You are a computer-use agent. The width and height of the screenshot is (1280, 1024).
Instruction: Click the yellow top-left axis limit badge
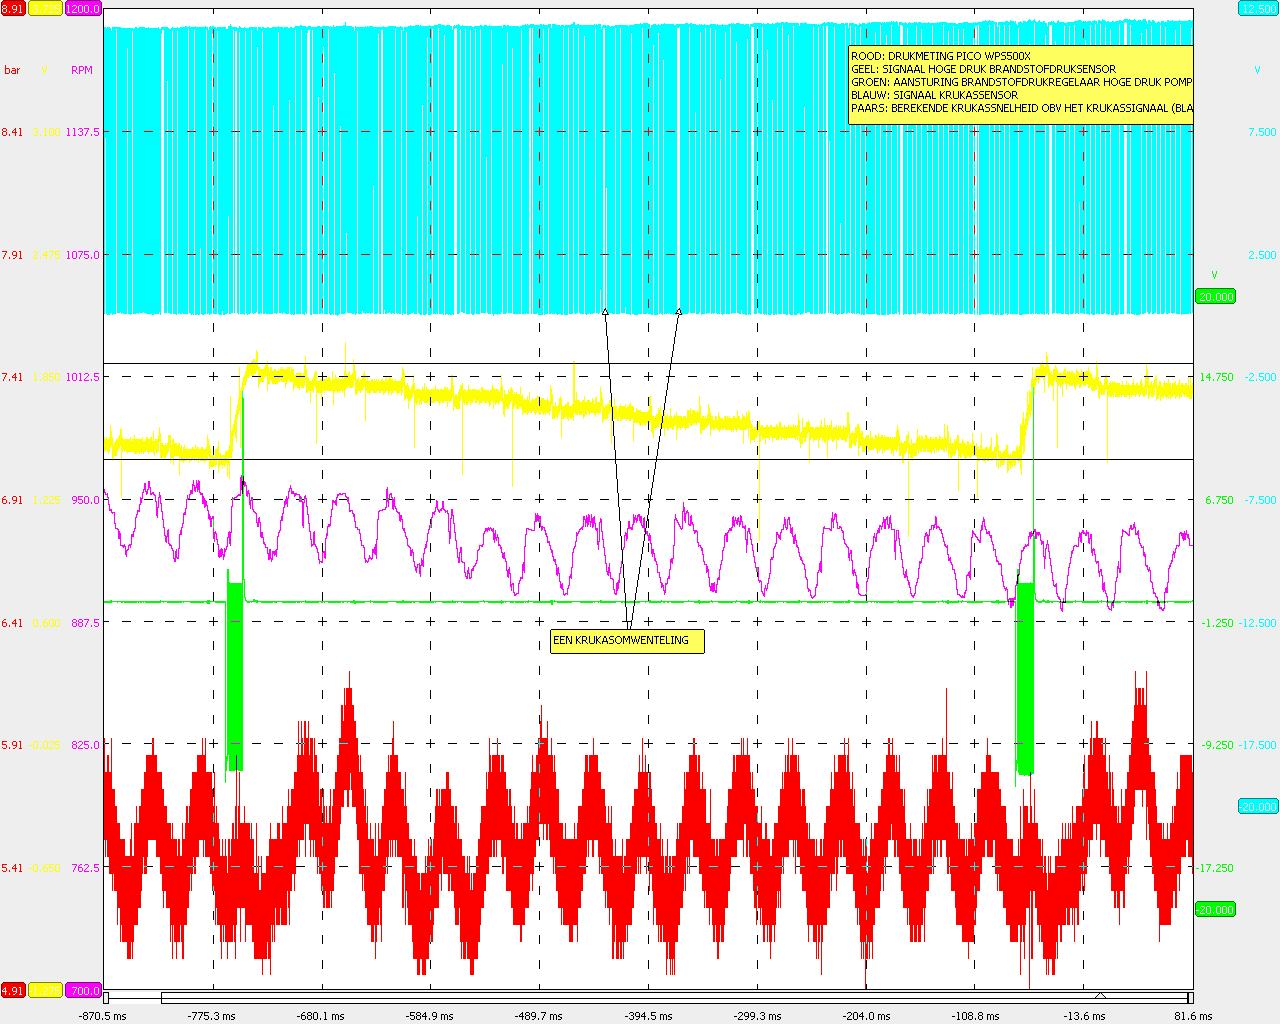45,8
